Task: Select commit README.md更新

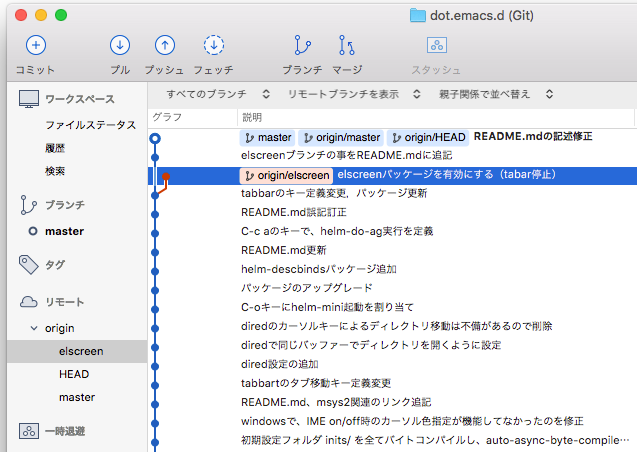Action: pyautogui.click(x=284, y=251)
